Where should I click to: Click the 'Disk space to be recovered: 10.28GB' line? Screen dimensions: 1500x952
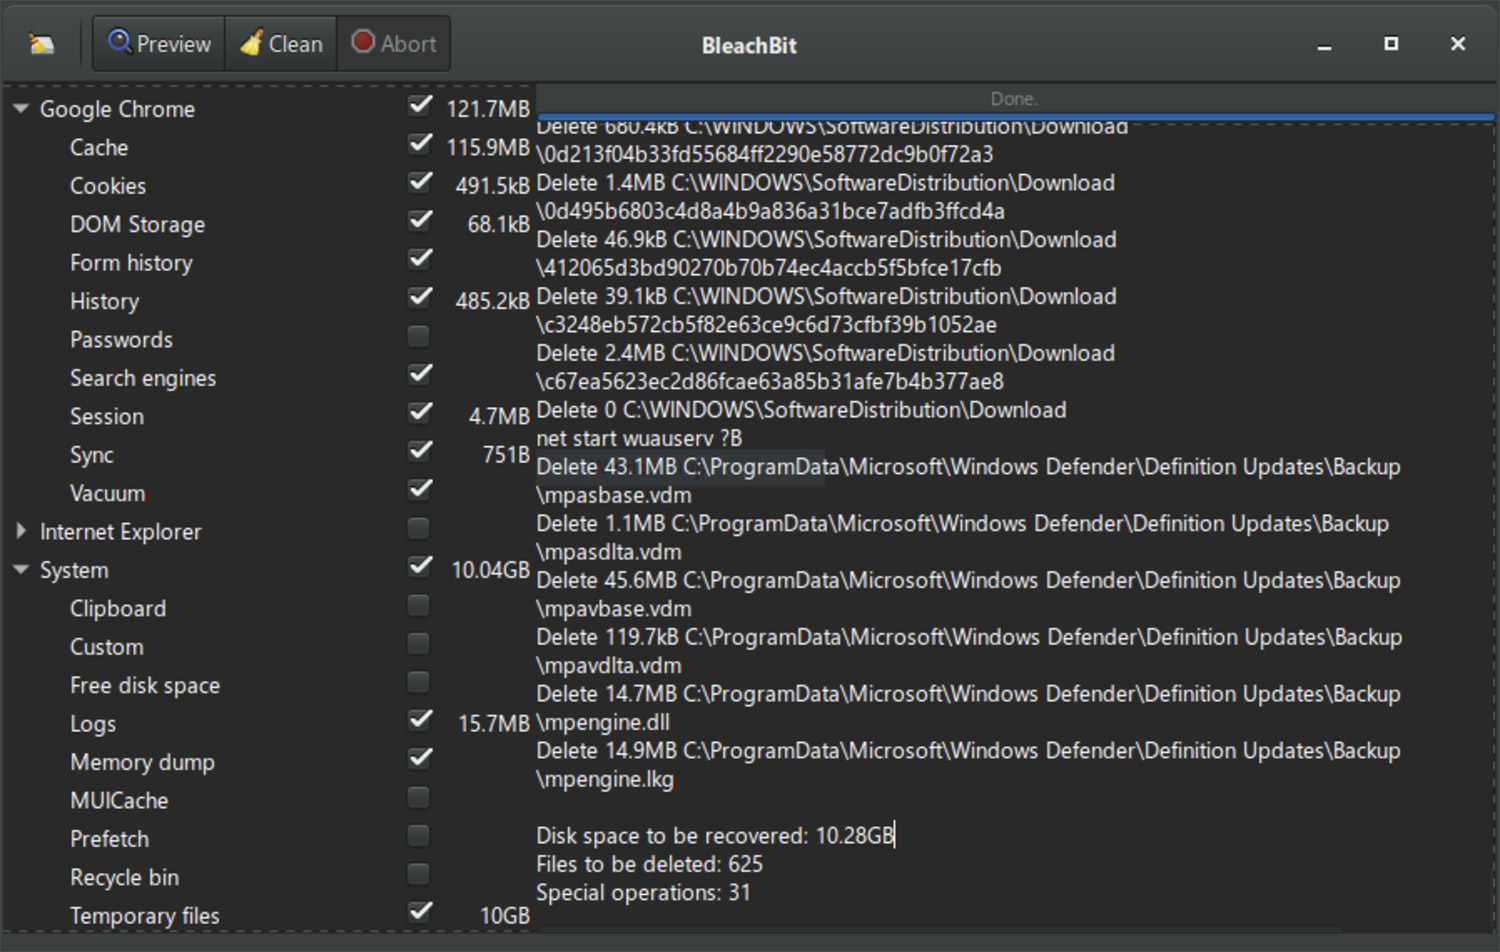(x=714, y=836)
